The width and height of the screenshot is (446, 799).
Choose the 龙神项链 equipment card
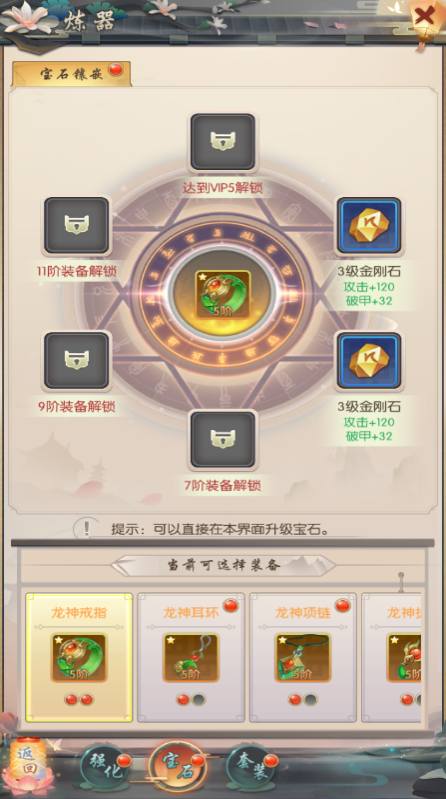303,657
